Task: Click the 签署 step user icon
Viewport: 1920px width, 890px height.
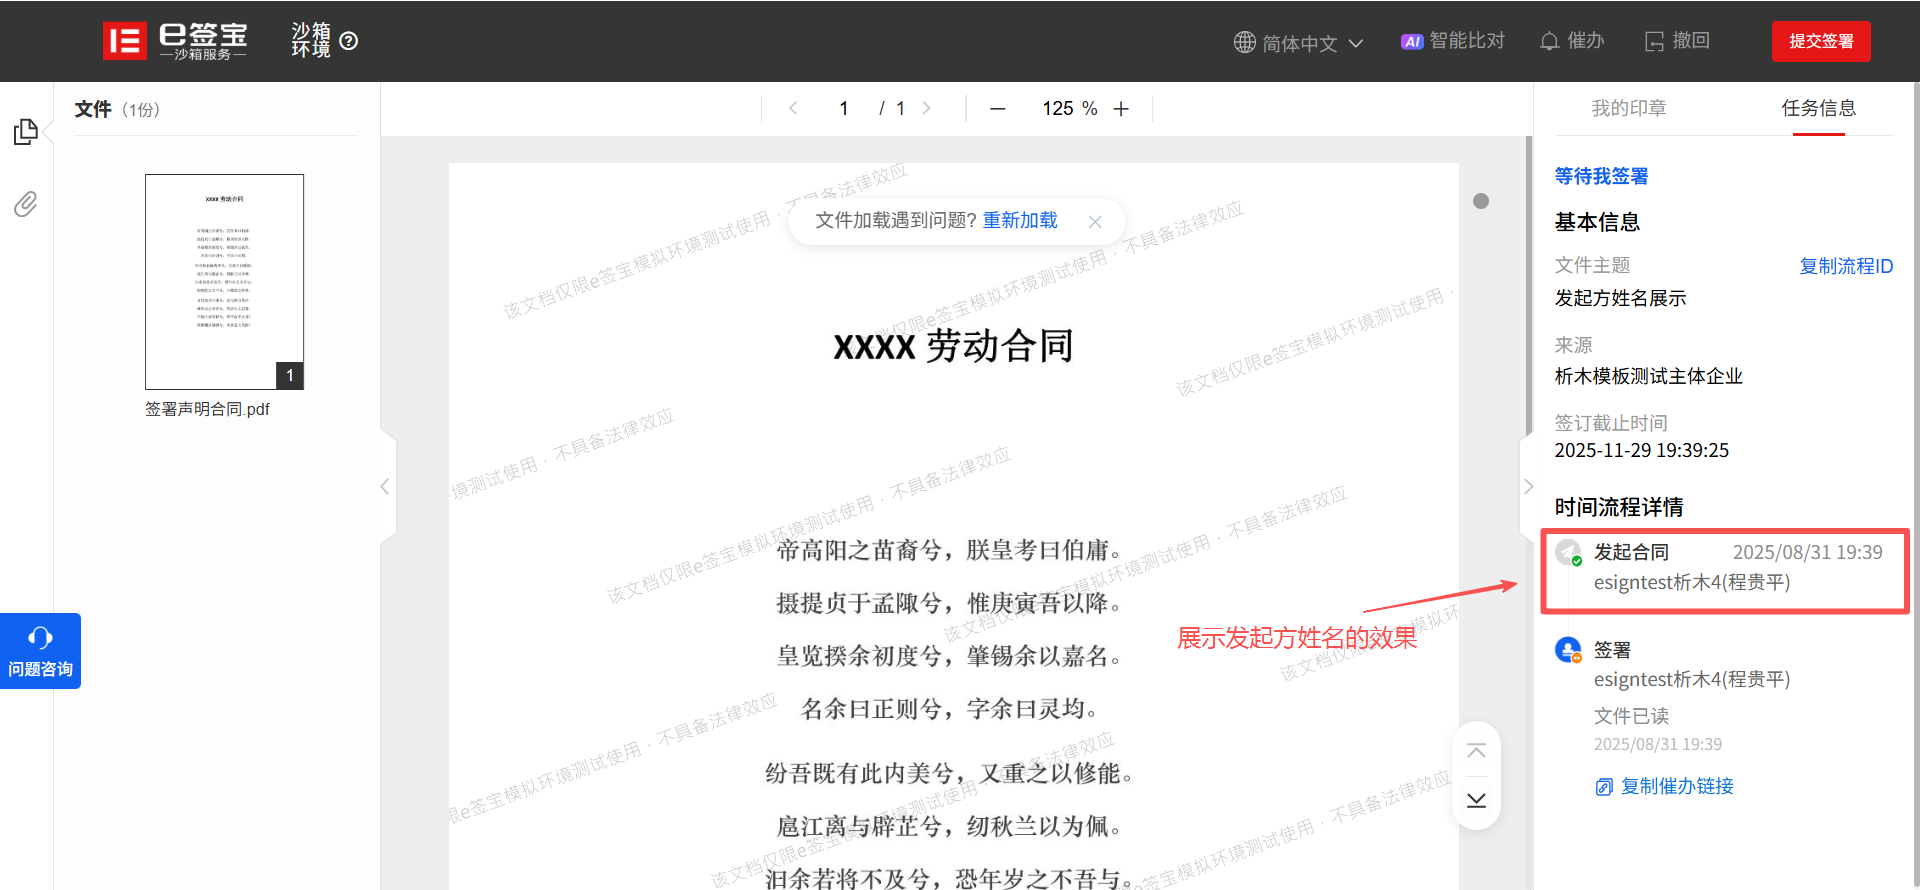Action: click(1568, 650)
